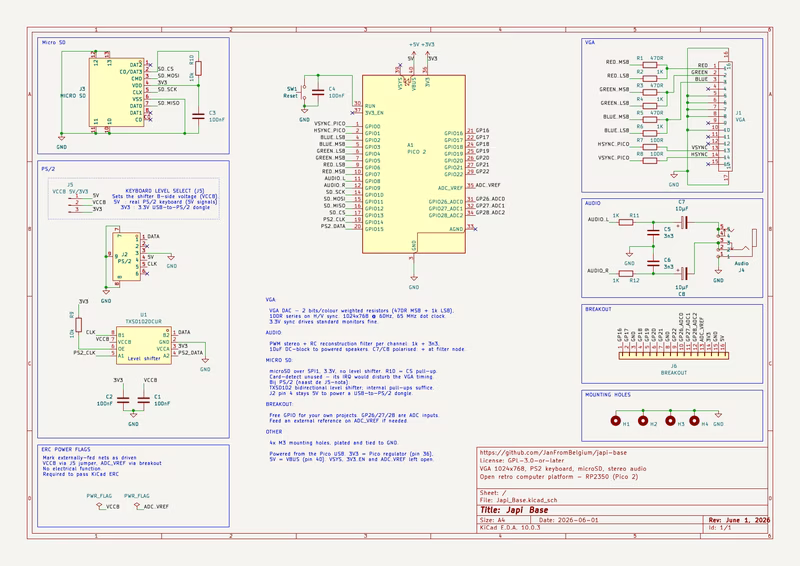
Task: Select the PS2_DATA label at Pico GPIO15
Action: 333,226
